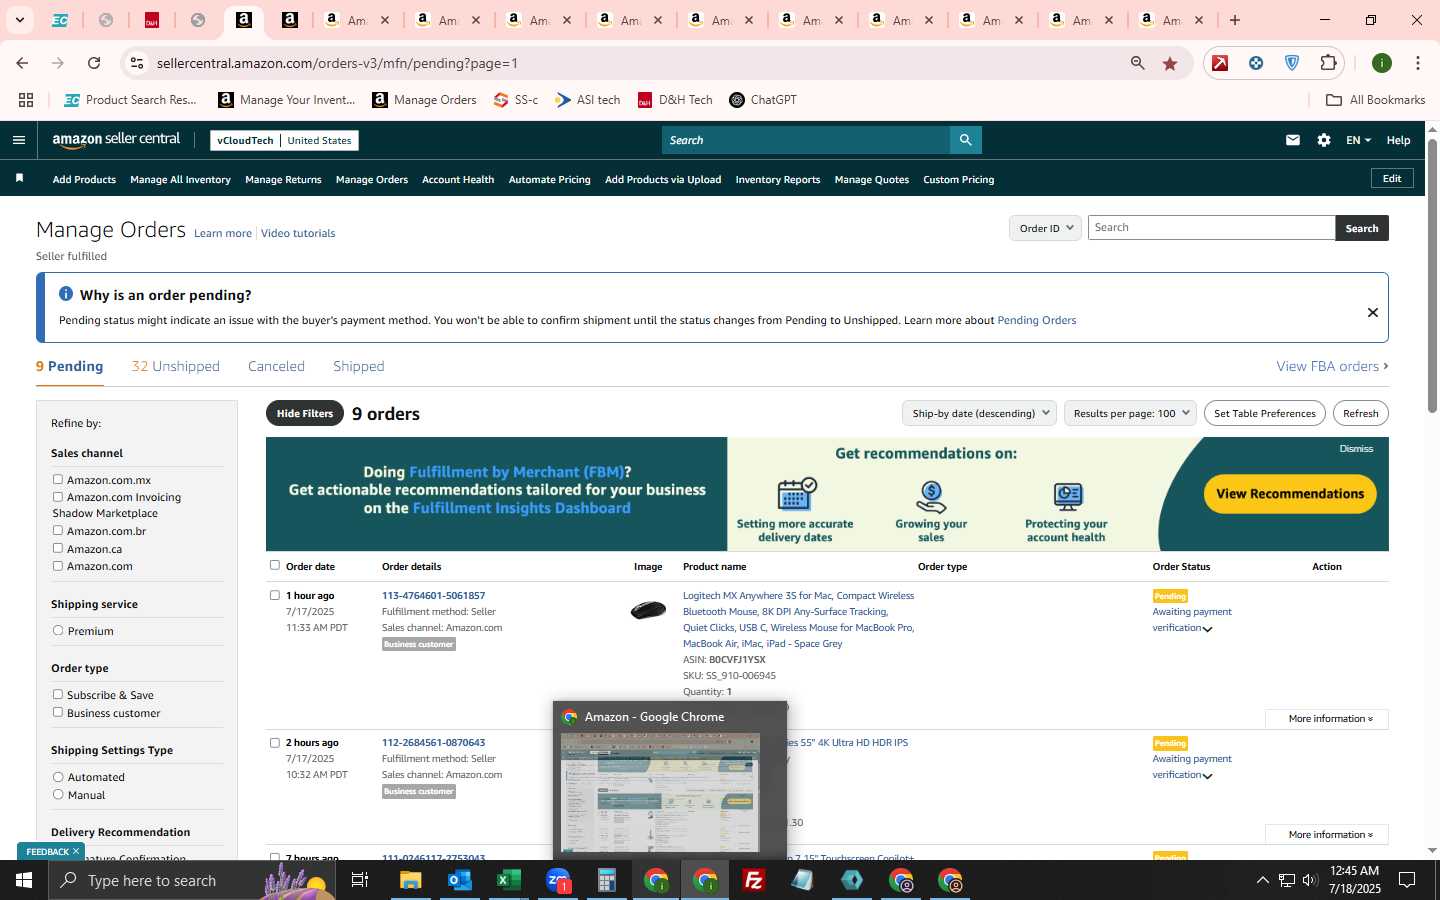1440x900 pixels.
Task: Open order link 112-2684561-0870643
Action: tap(433, 742)
